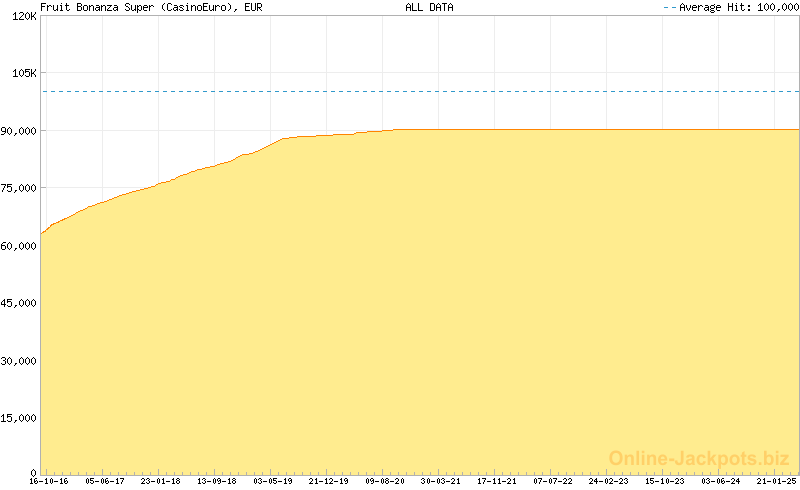Click the 60,000 y-axis label
Screen dimensions: 800x490
pyautogui.click(x=18, y=245)
